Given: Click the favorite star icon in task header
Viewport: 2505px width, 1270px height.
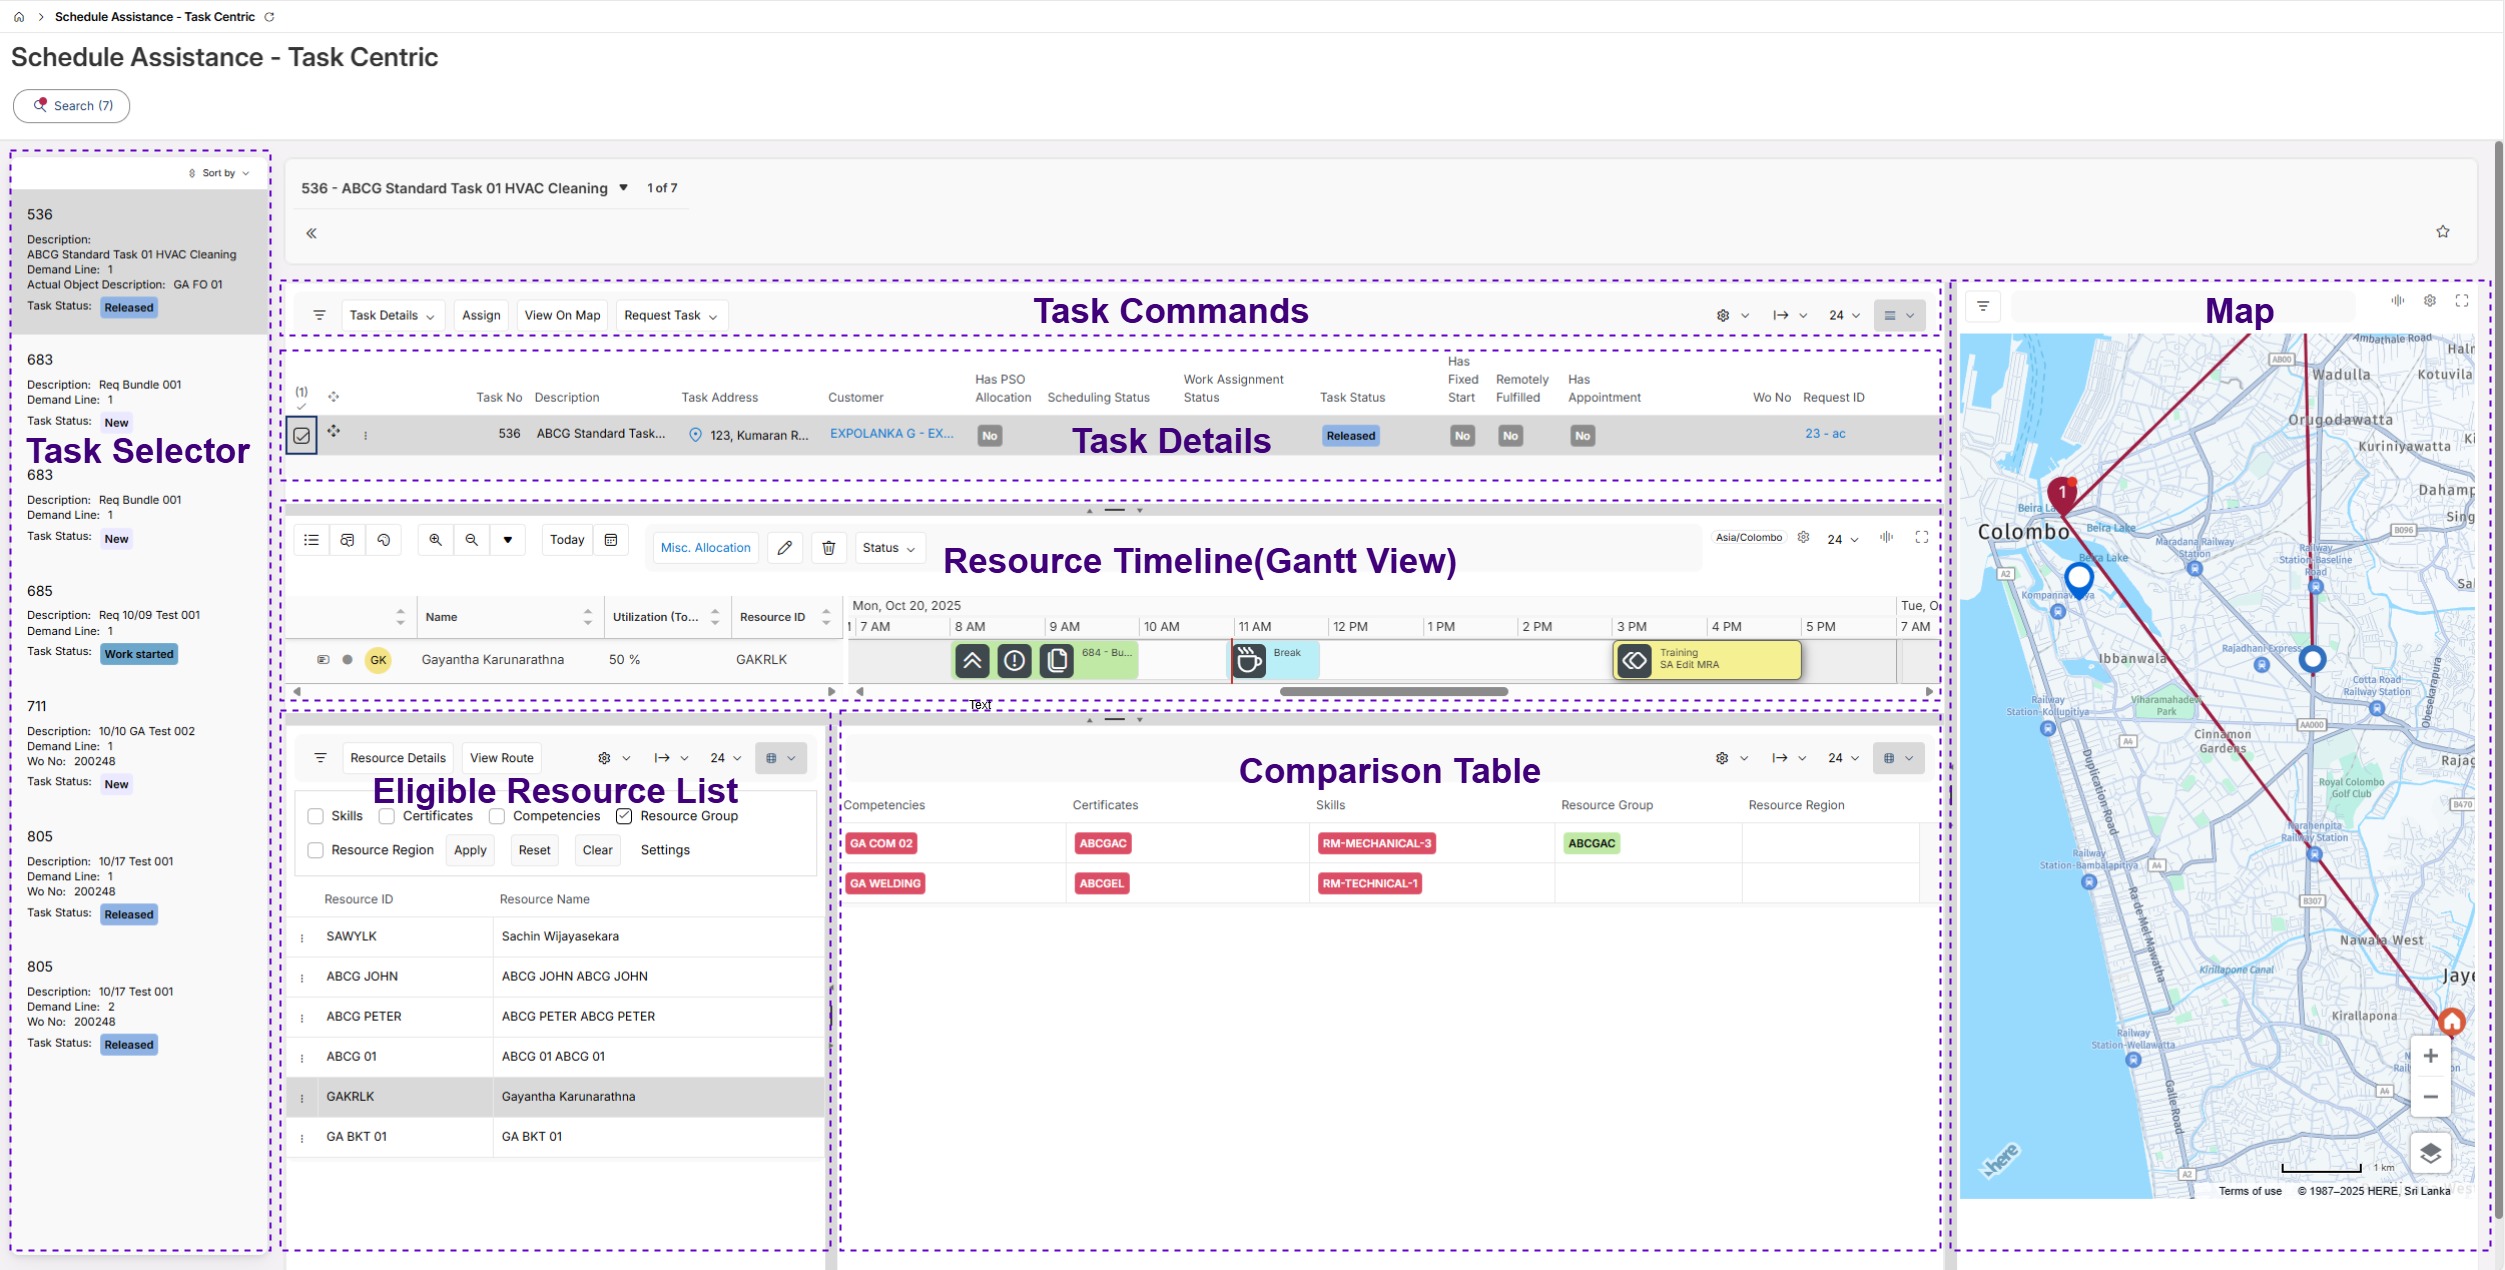Looking at the screenshot, I should (x=2442, y=232).
